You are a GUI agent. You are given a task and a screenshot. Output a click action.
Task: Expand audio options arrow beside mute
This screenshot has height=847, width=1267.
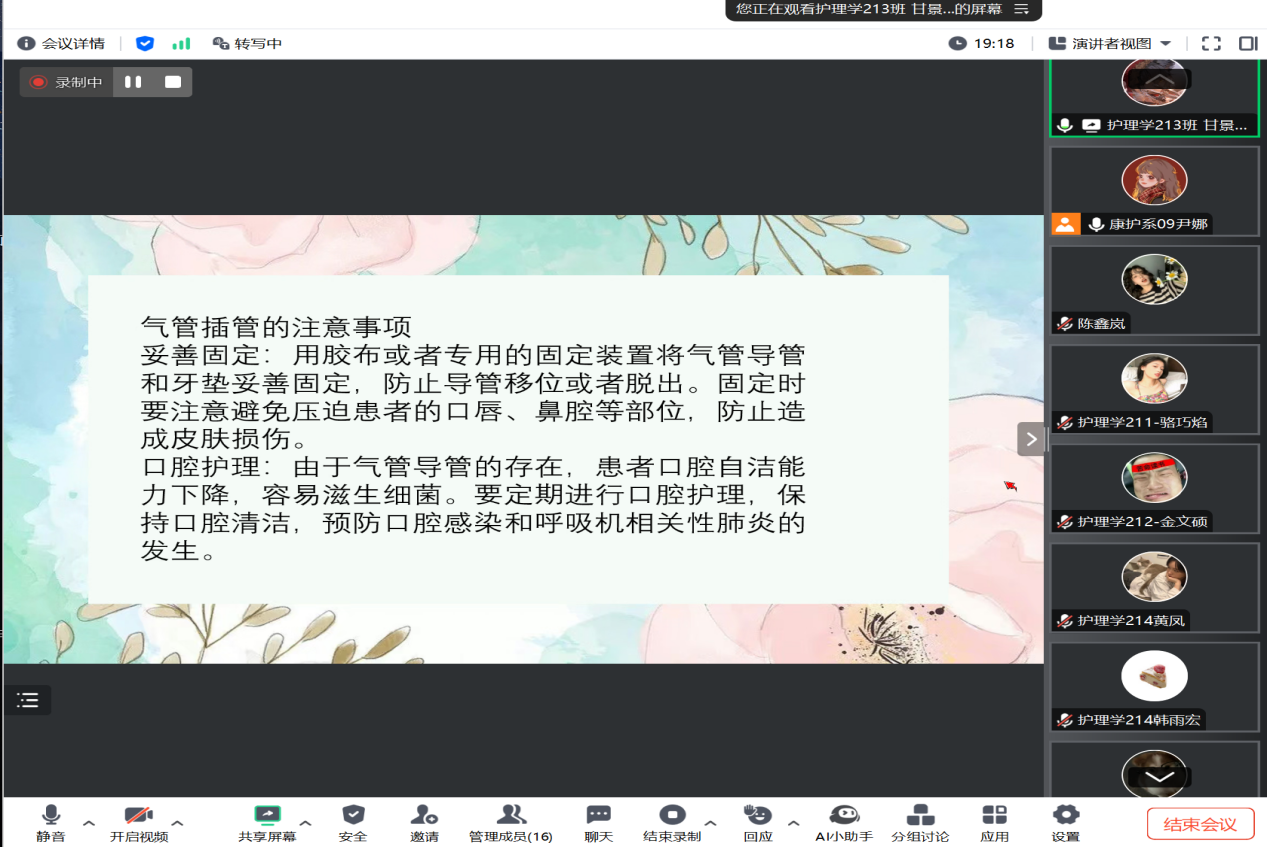click(x=89, y=823)
